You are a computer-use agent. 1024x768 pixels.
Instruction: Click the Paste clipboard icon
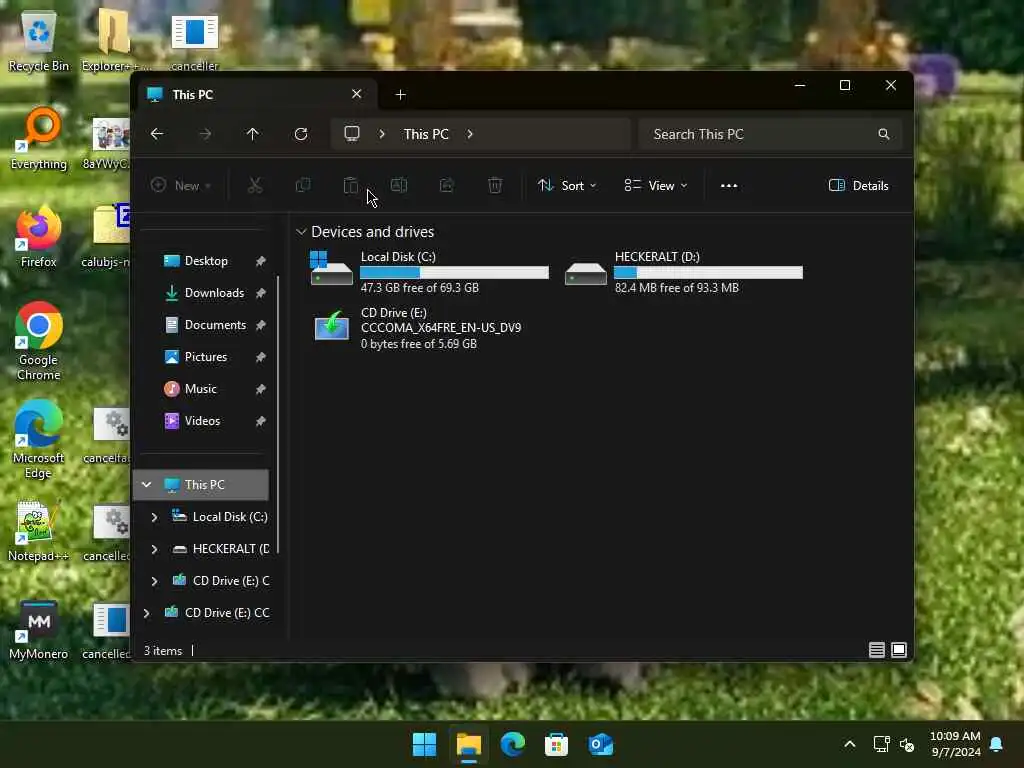coord(351,185)
